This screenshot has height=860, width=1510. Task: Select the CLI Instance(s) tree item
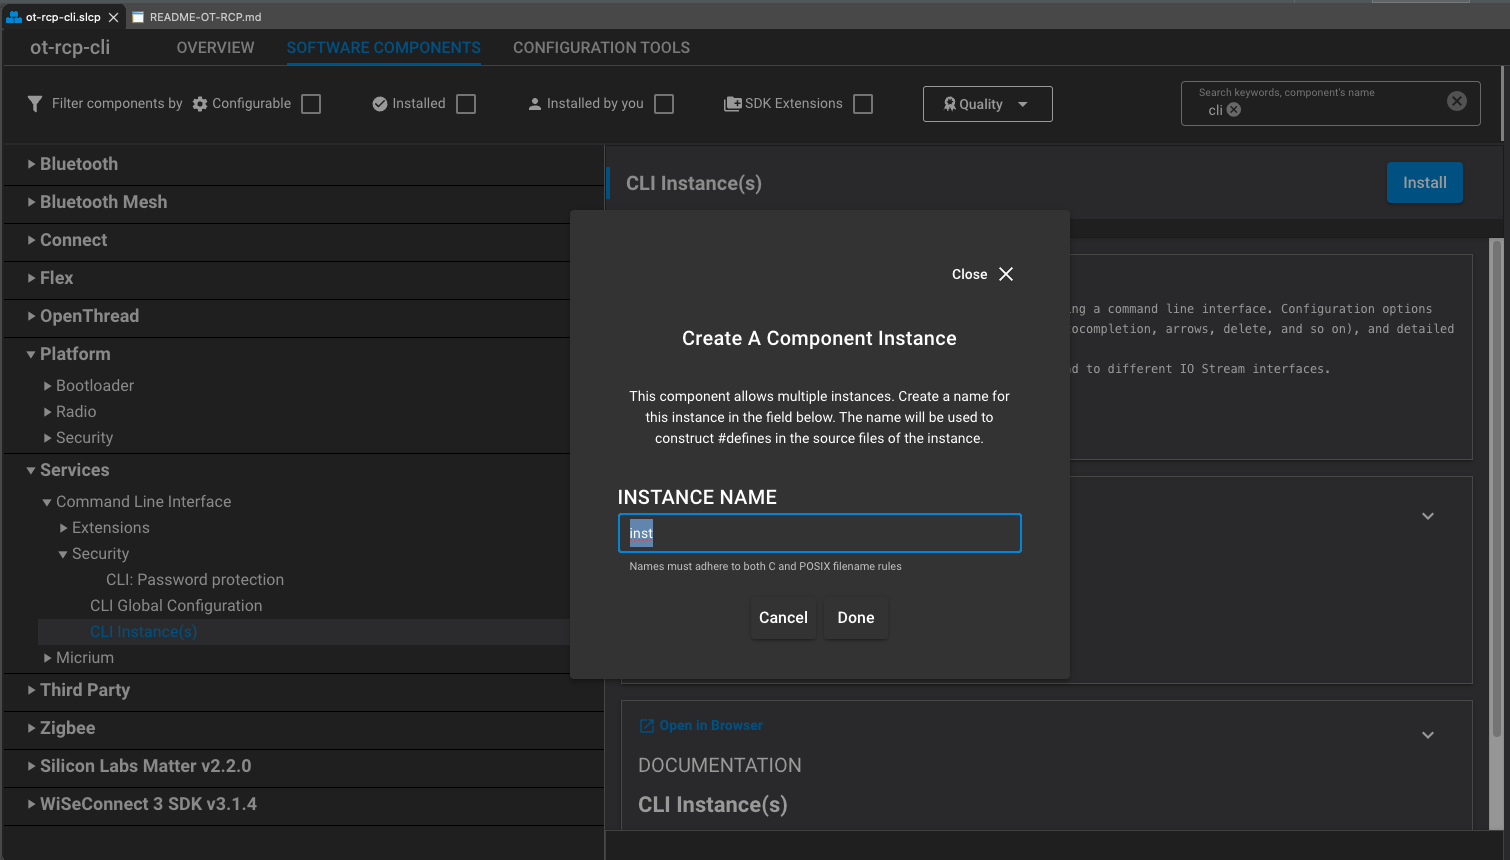point(144,632)
